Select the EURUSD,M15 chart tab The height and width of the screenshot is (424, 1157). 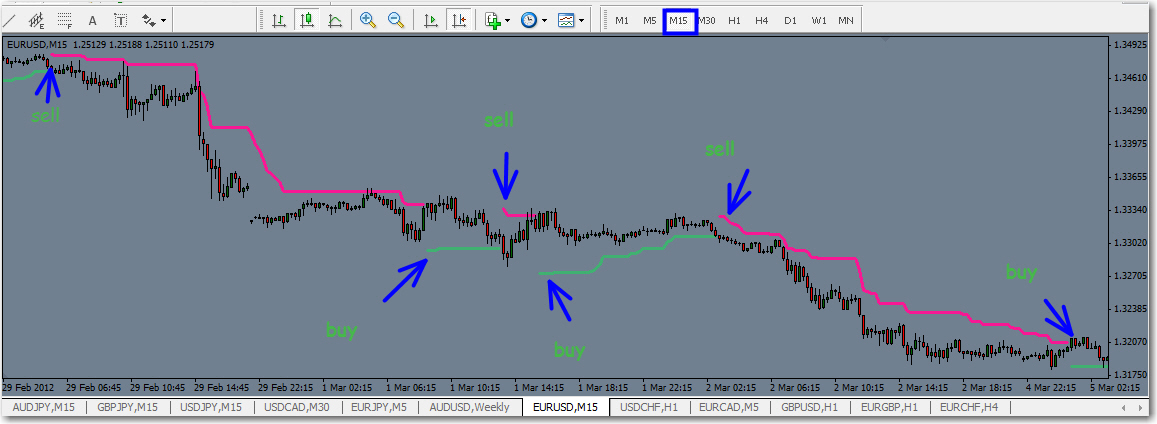[566, 406]
